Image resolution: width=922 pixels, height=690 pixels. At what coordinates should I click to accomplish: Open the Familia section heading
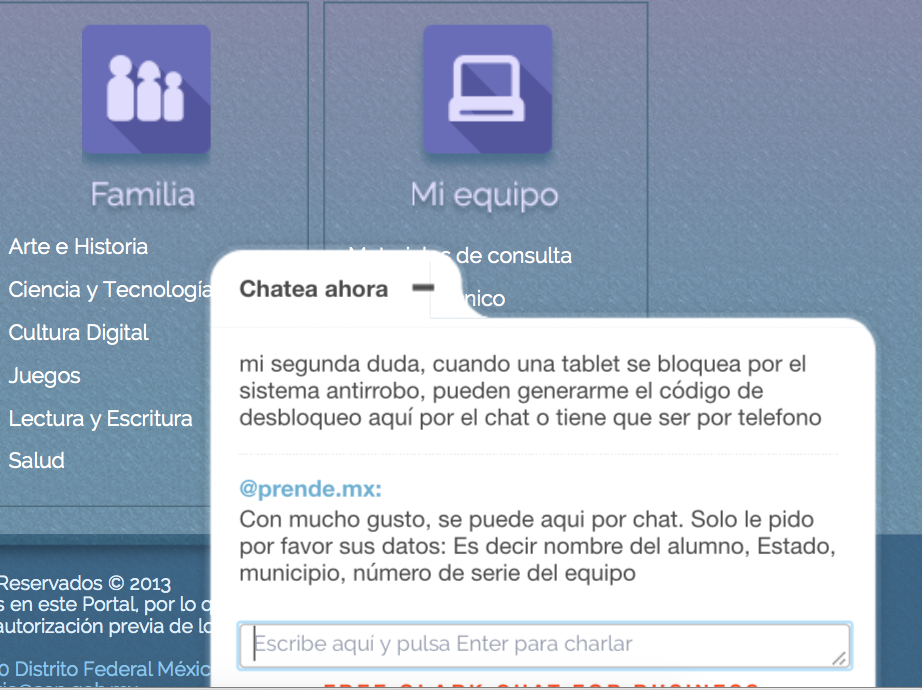(142, 194)
